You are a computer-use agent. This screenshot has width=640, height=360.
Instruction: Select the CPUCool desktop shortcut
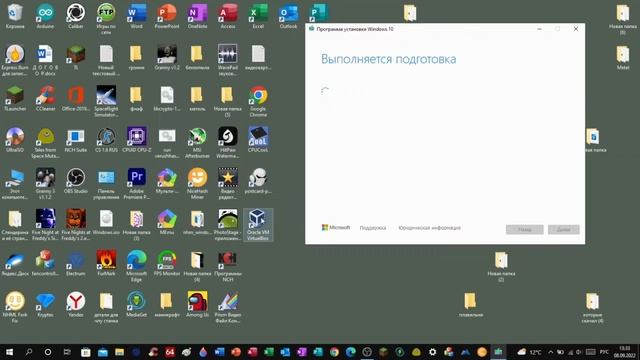click(x=258, y=140)
